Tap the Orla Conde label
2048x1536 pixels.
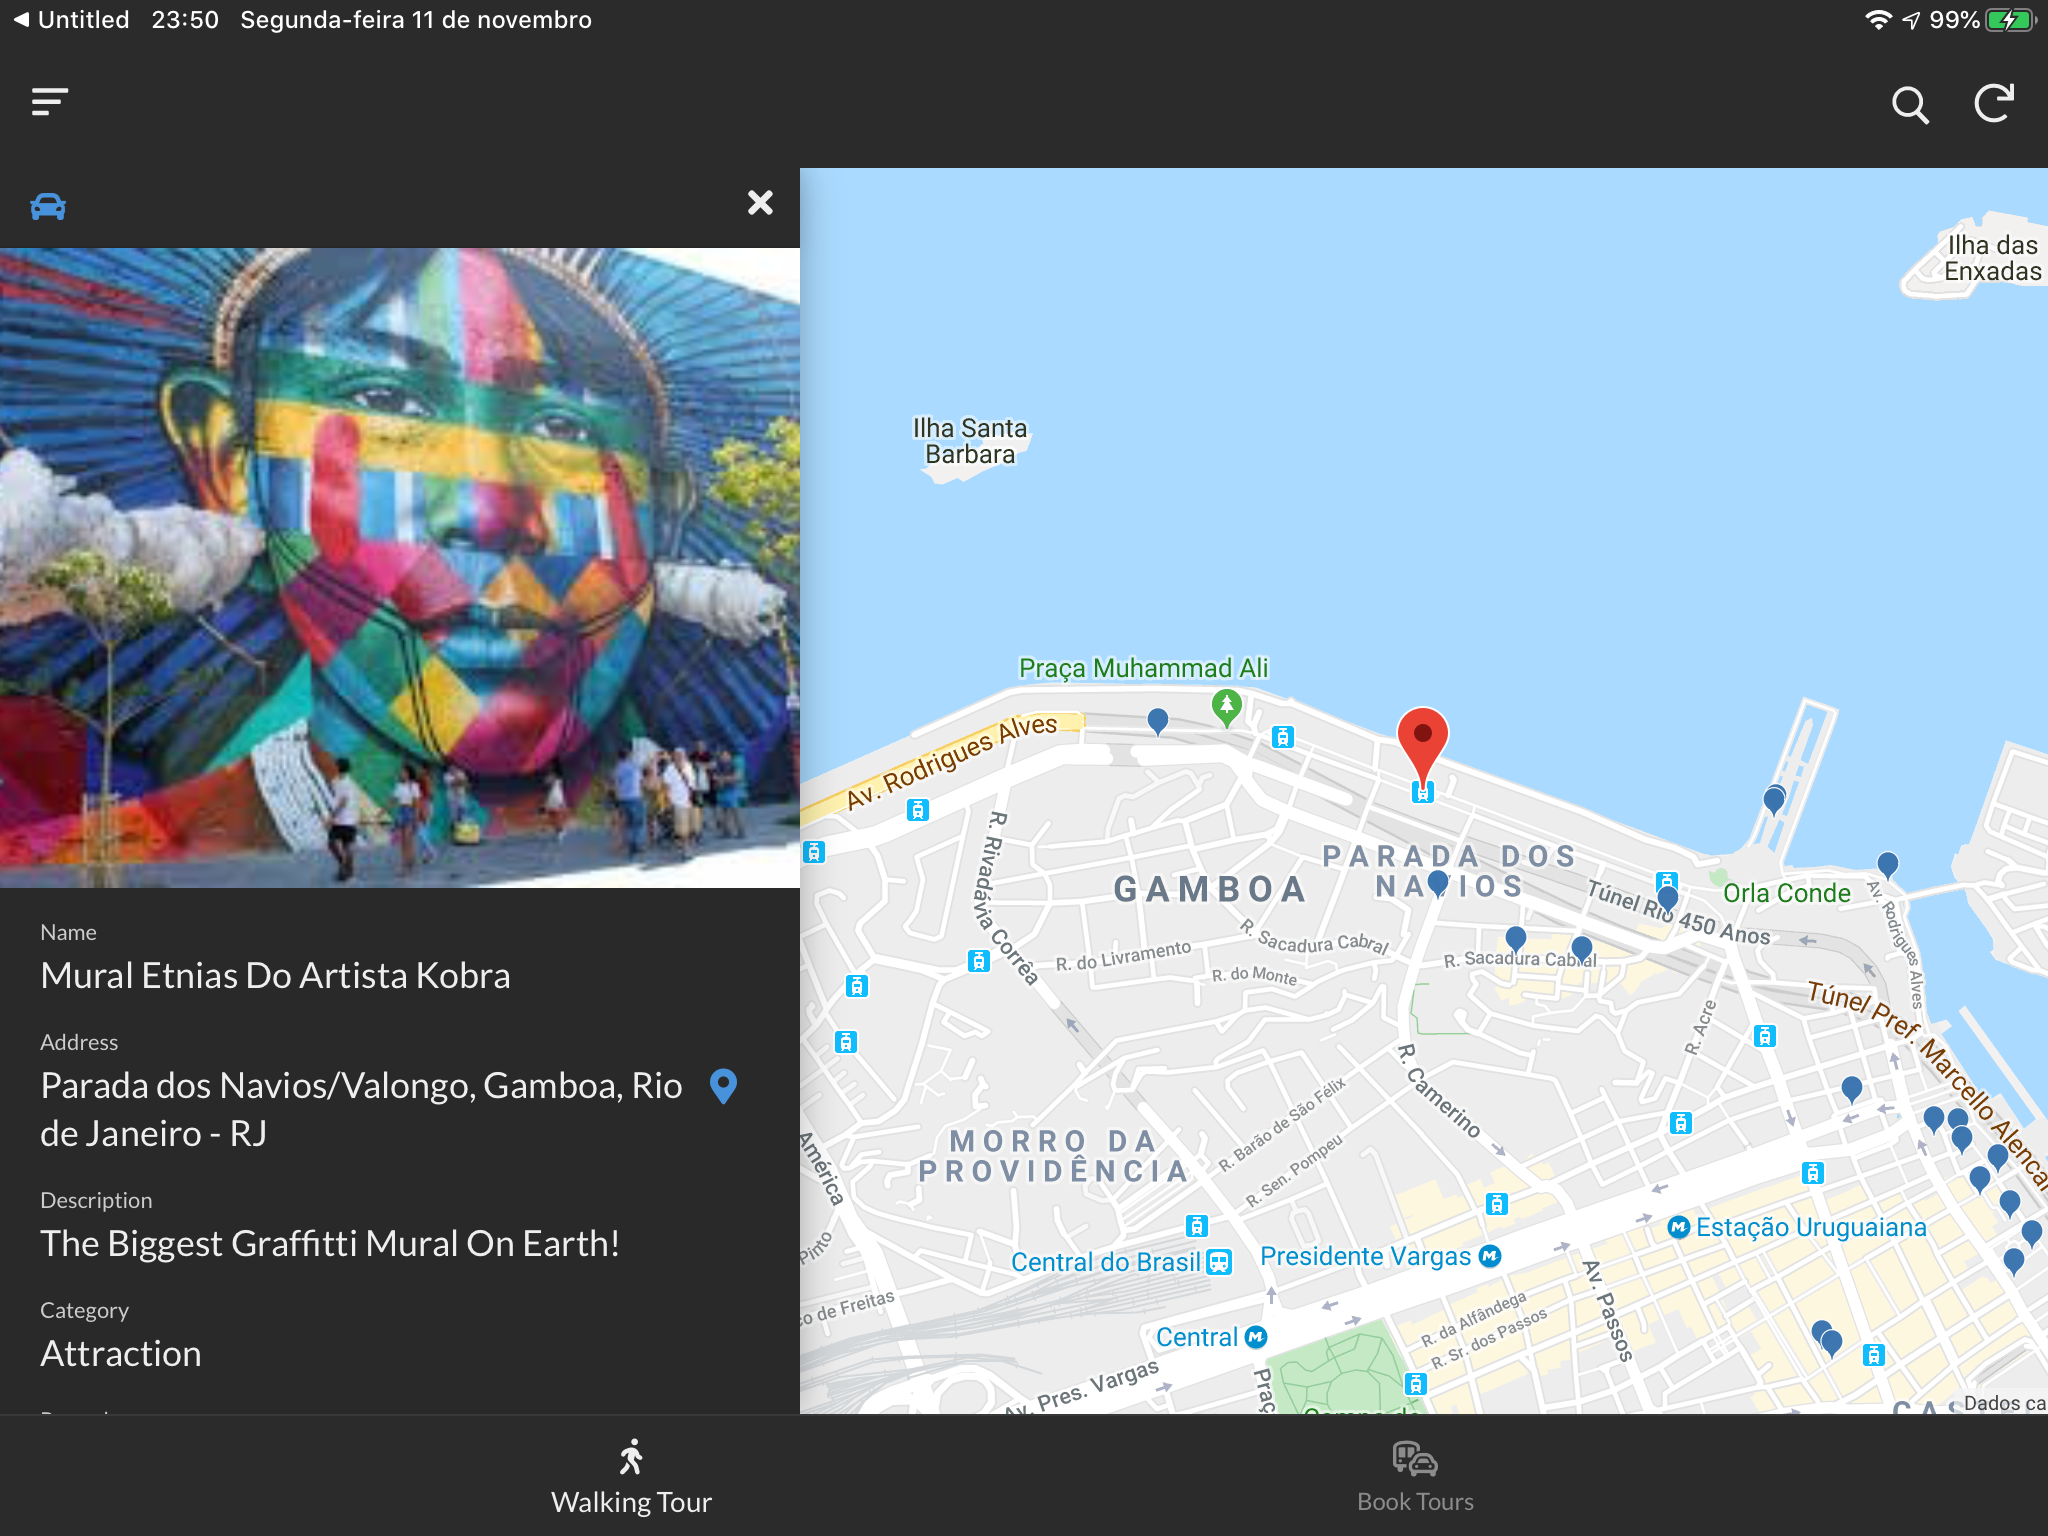click(1786, 893)
